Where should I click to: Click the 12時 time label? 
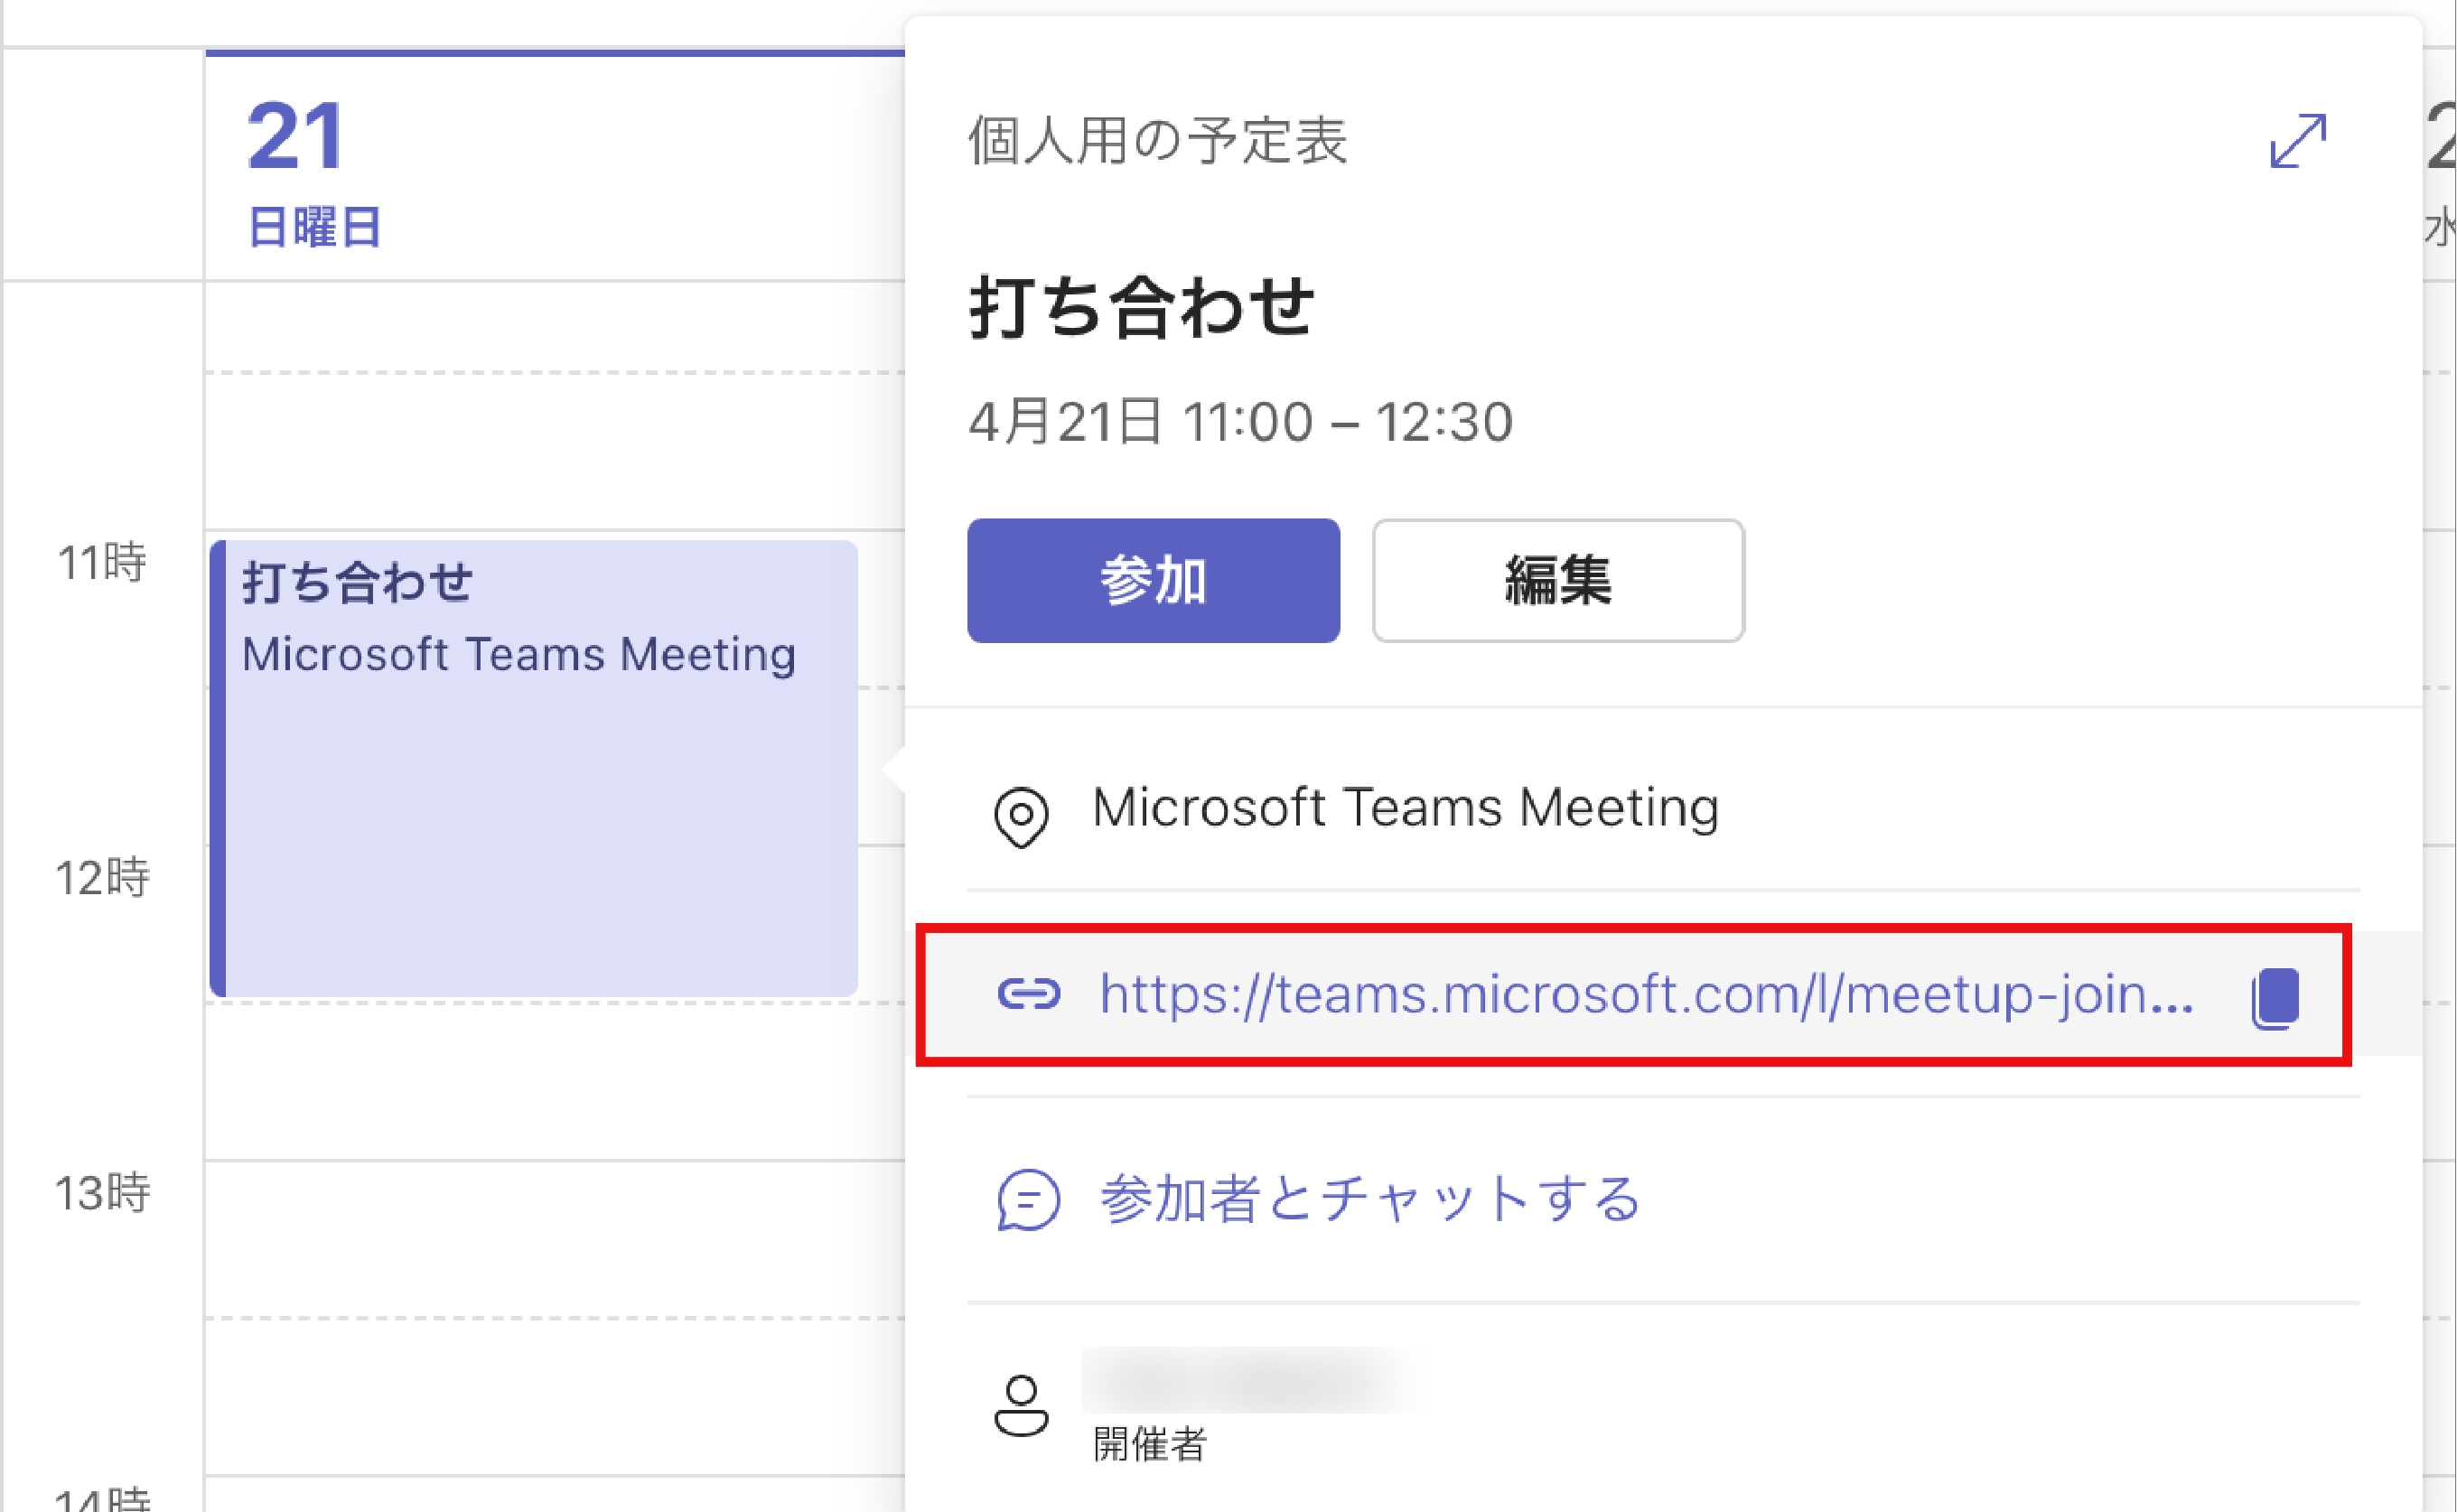102,878
